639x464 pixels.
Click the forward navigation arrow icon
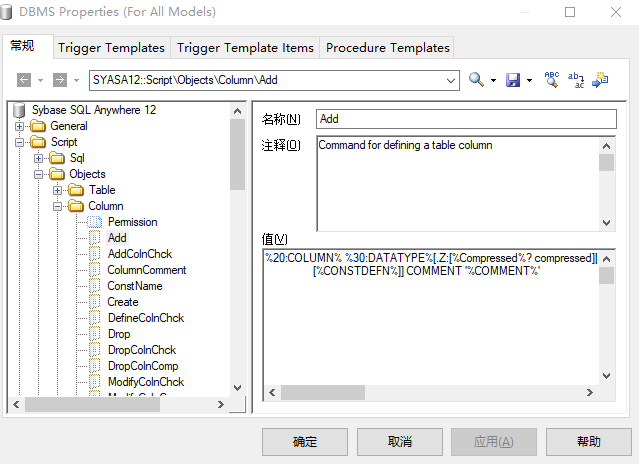(59, 80)
